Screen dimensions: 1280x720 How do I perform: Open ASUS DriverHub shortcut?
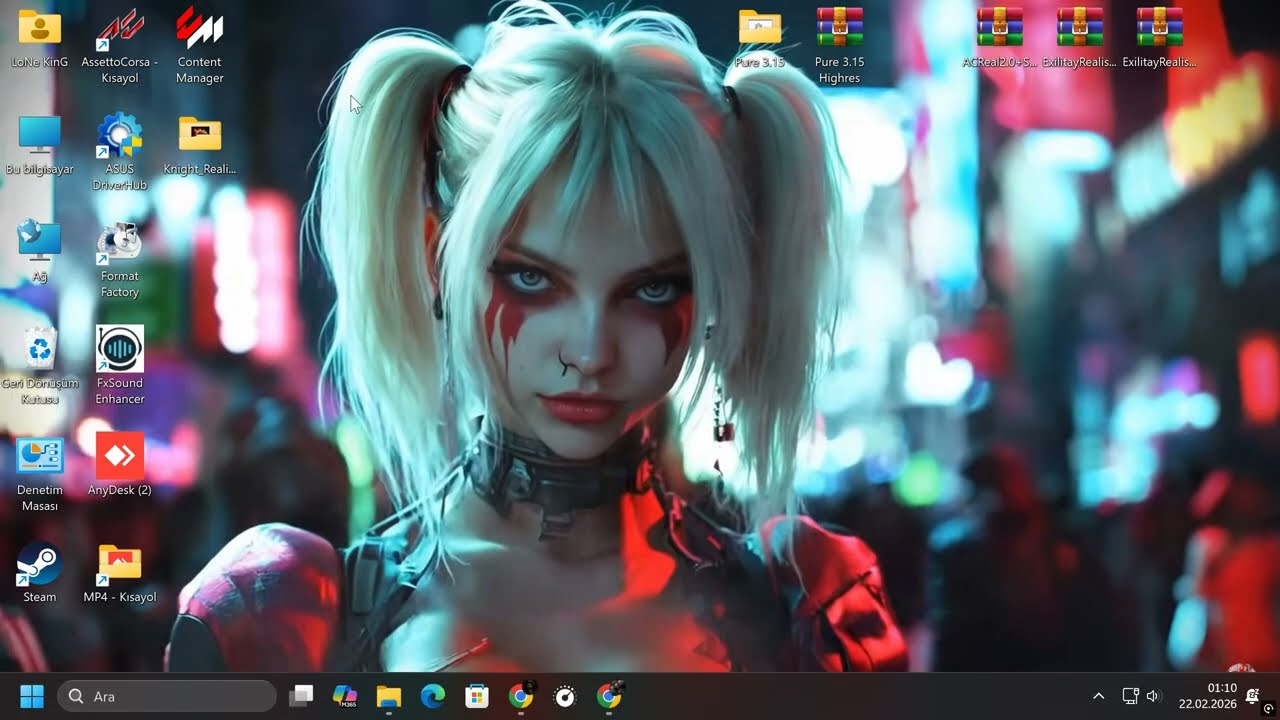pyautogui.click(x=120, y=153)
